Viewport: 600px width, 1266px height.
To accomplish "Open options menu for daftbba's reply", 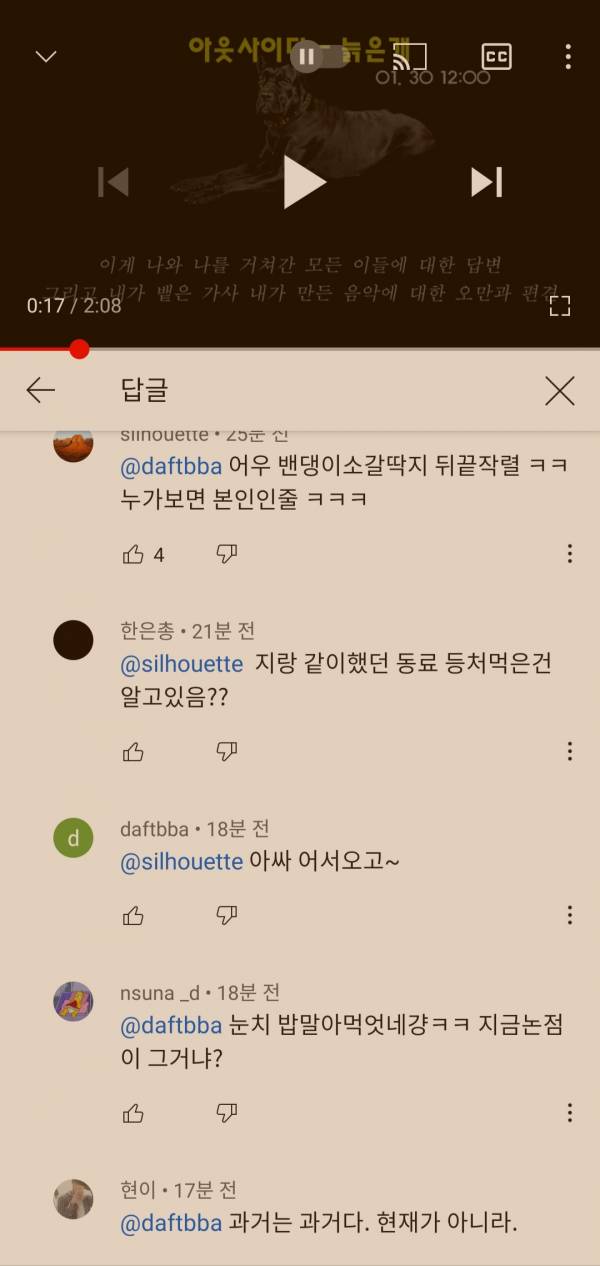I will [569, 915].
